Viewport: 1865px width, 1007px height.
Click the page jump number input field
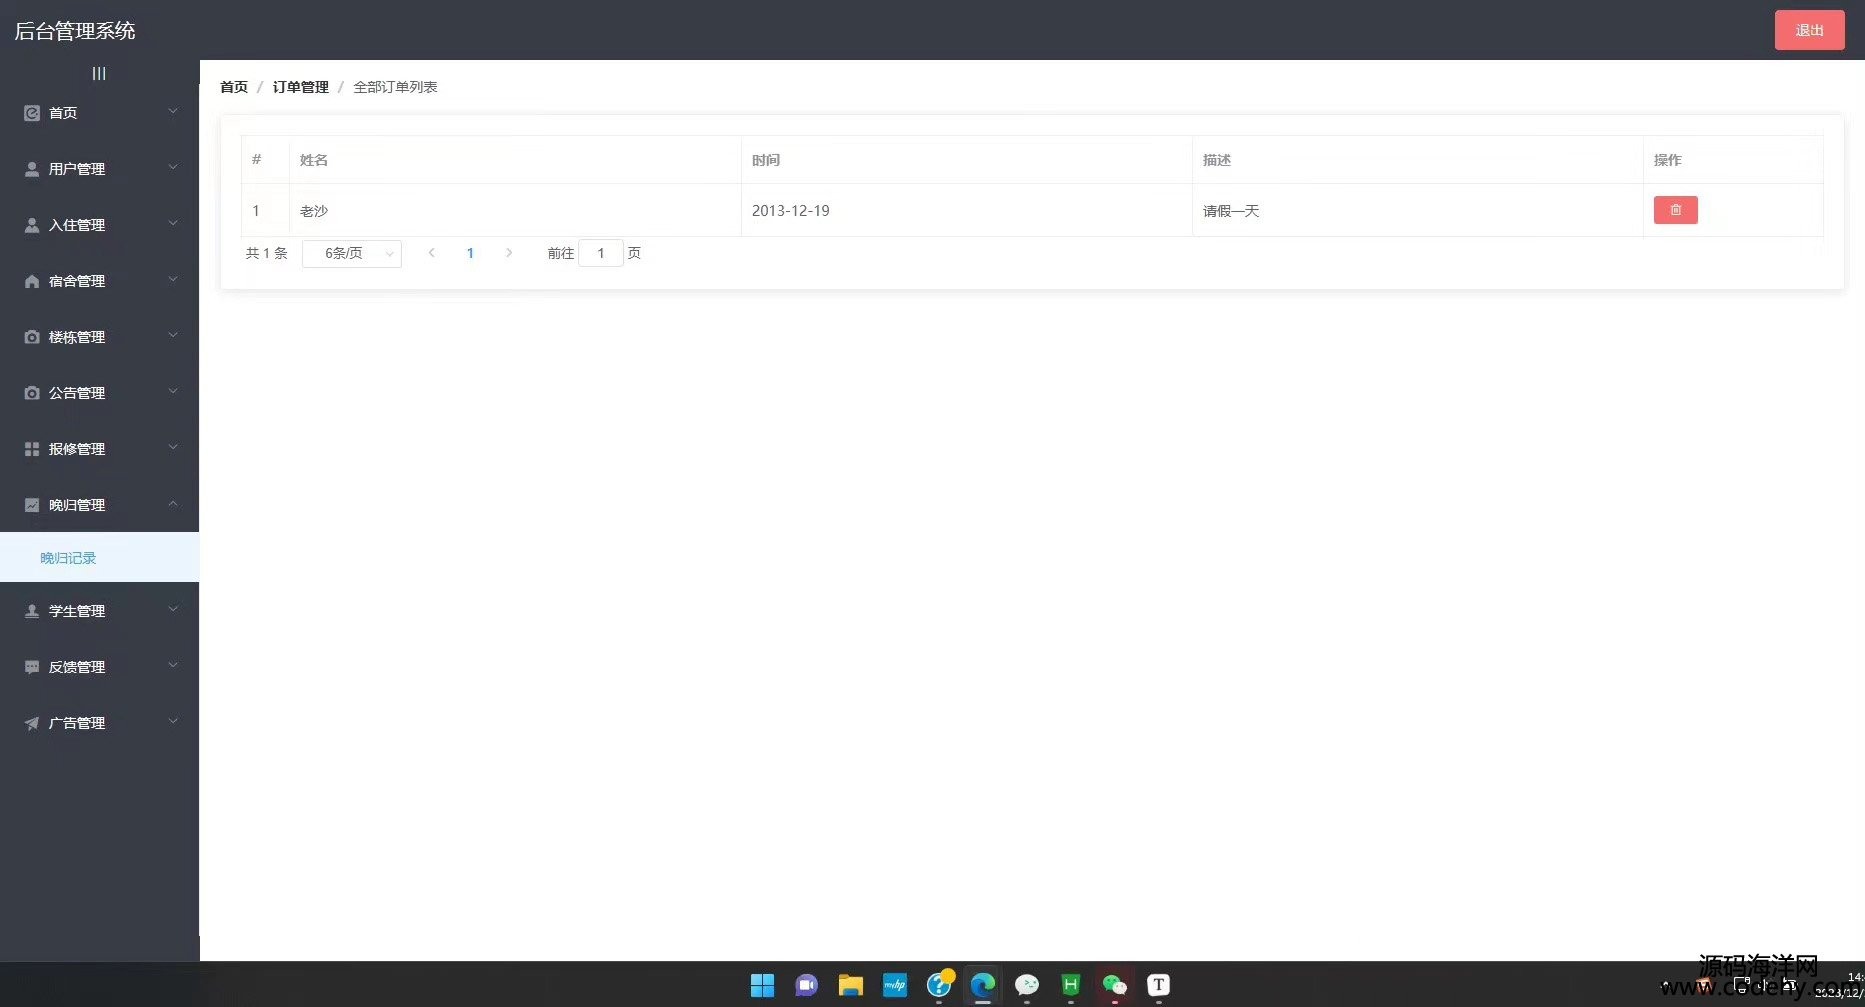(601, 254)
